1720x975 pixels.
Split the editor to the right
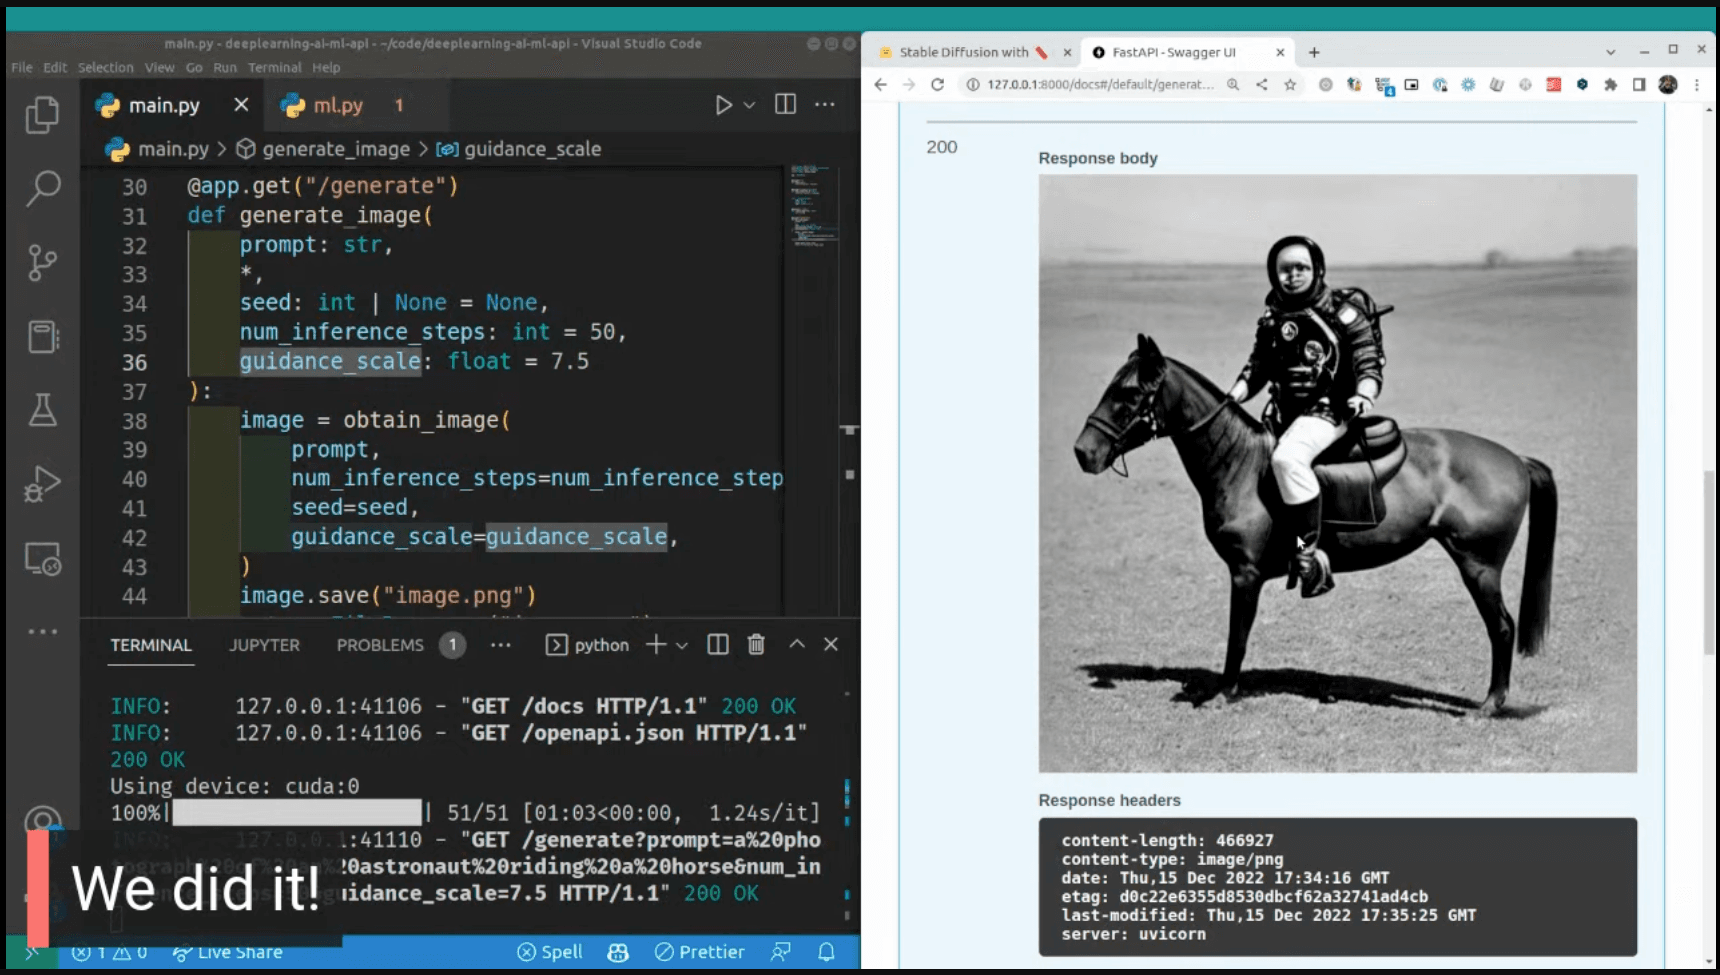[x=786, y=104]
